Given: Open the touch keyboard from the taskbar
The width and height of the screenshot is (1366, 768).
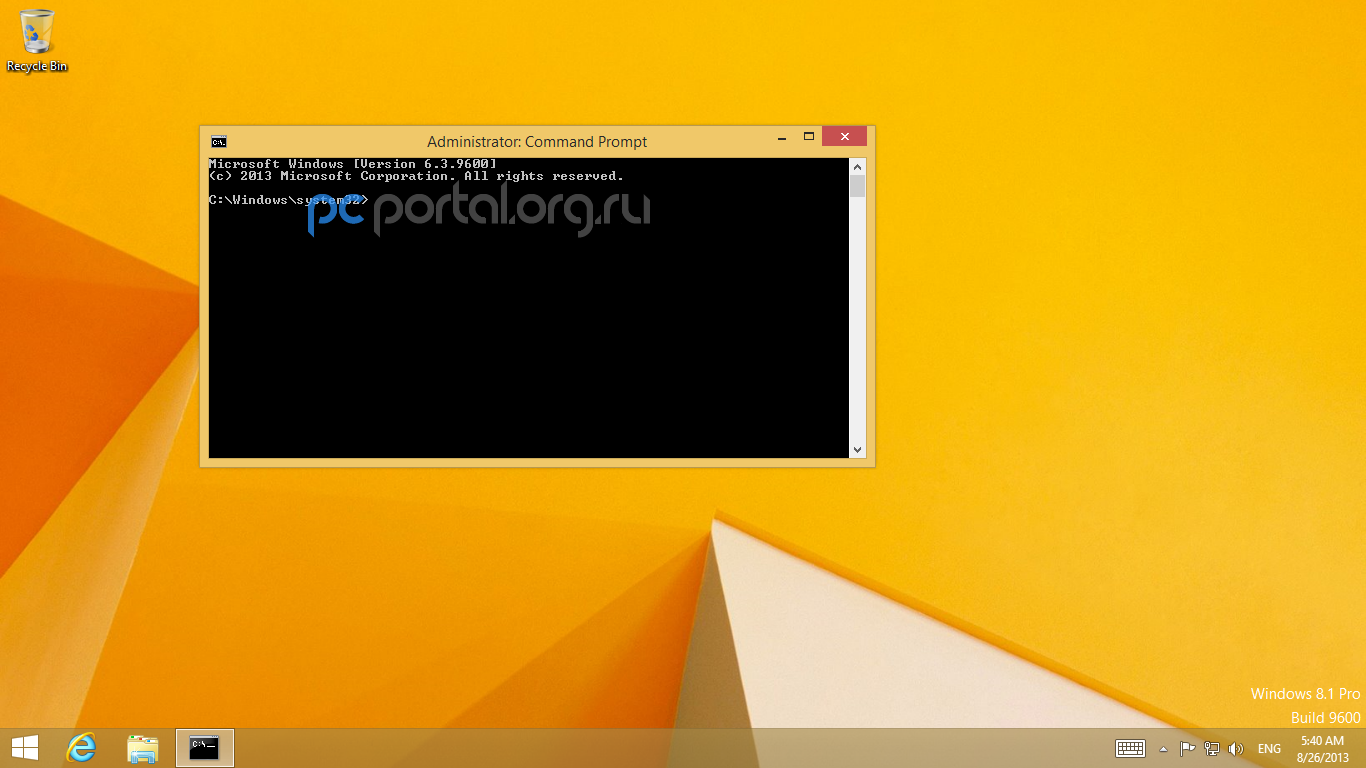Looking at the screenshot, I should coord(1130,748).
